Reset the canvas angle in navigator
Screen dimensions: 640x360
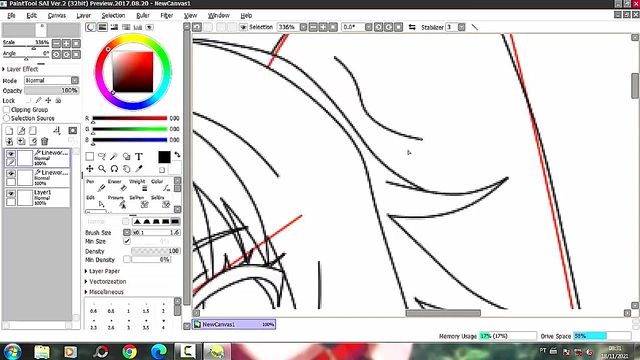point(76,54)
